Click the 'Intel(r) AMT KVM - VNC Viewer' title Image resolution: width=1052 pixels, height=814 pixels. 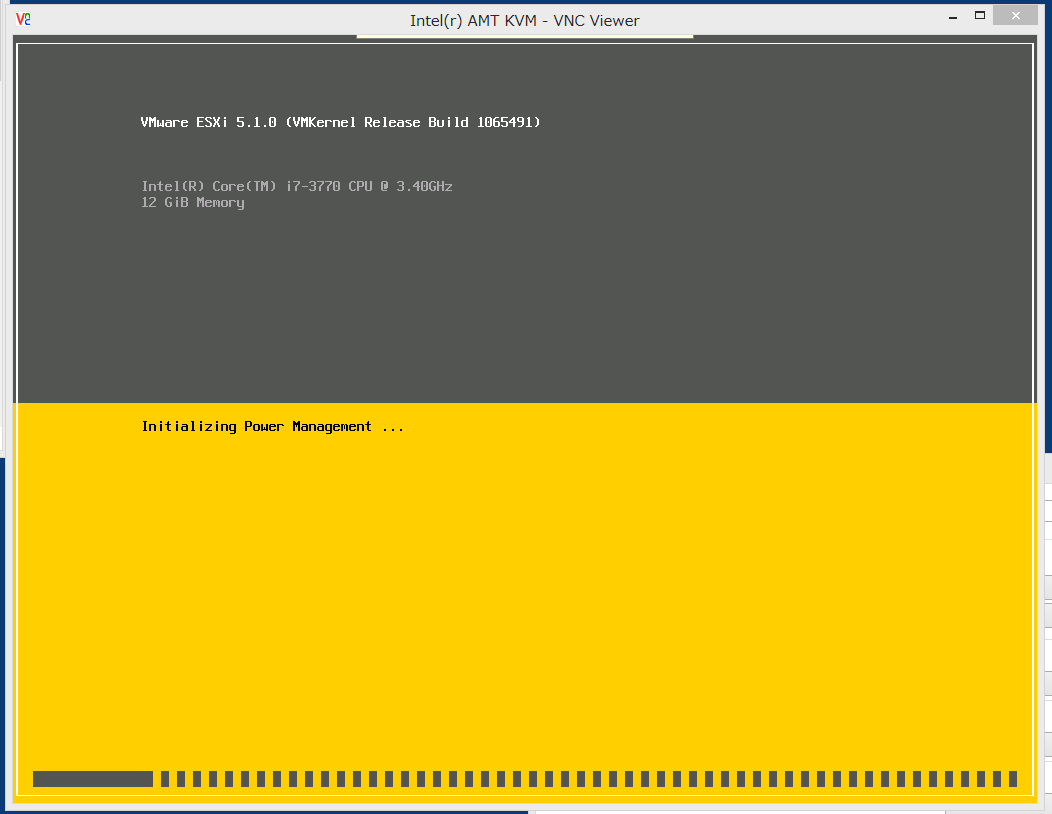pyautogui.click(x=525, y=21)
